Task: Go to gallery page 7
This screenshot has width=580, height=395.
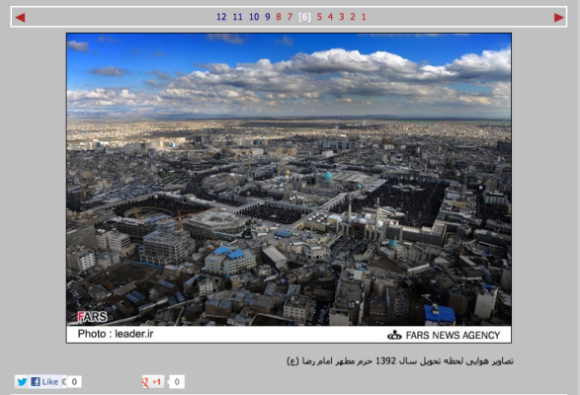Action: tap(290, 17)
